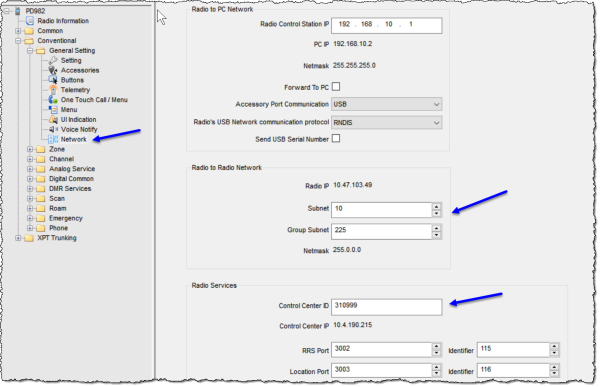The width and height of the screenshot is (600, 387).
Task: Expand the Channel tree node
Action: click(x=30, y=159)
